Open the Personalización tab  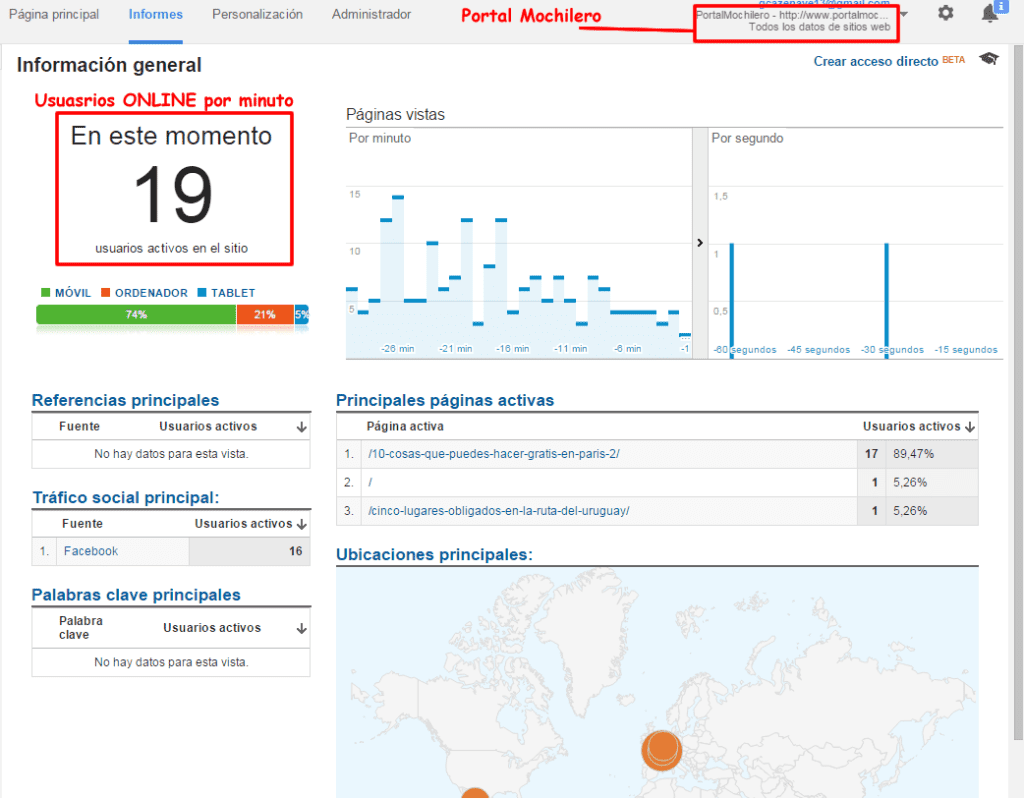(x=257, y=15)
